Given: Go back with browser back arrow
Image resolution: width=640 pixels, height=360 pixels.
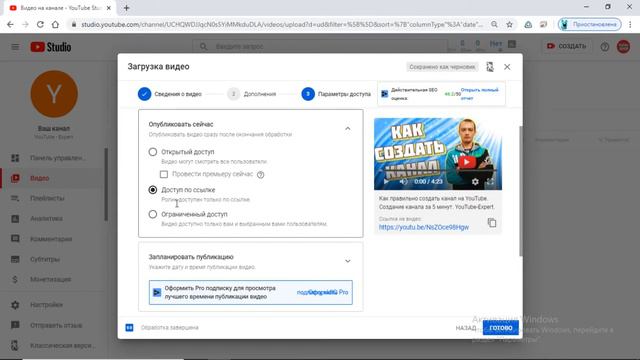Looking at the screenshot, I should tap(10, 24).
